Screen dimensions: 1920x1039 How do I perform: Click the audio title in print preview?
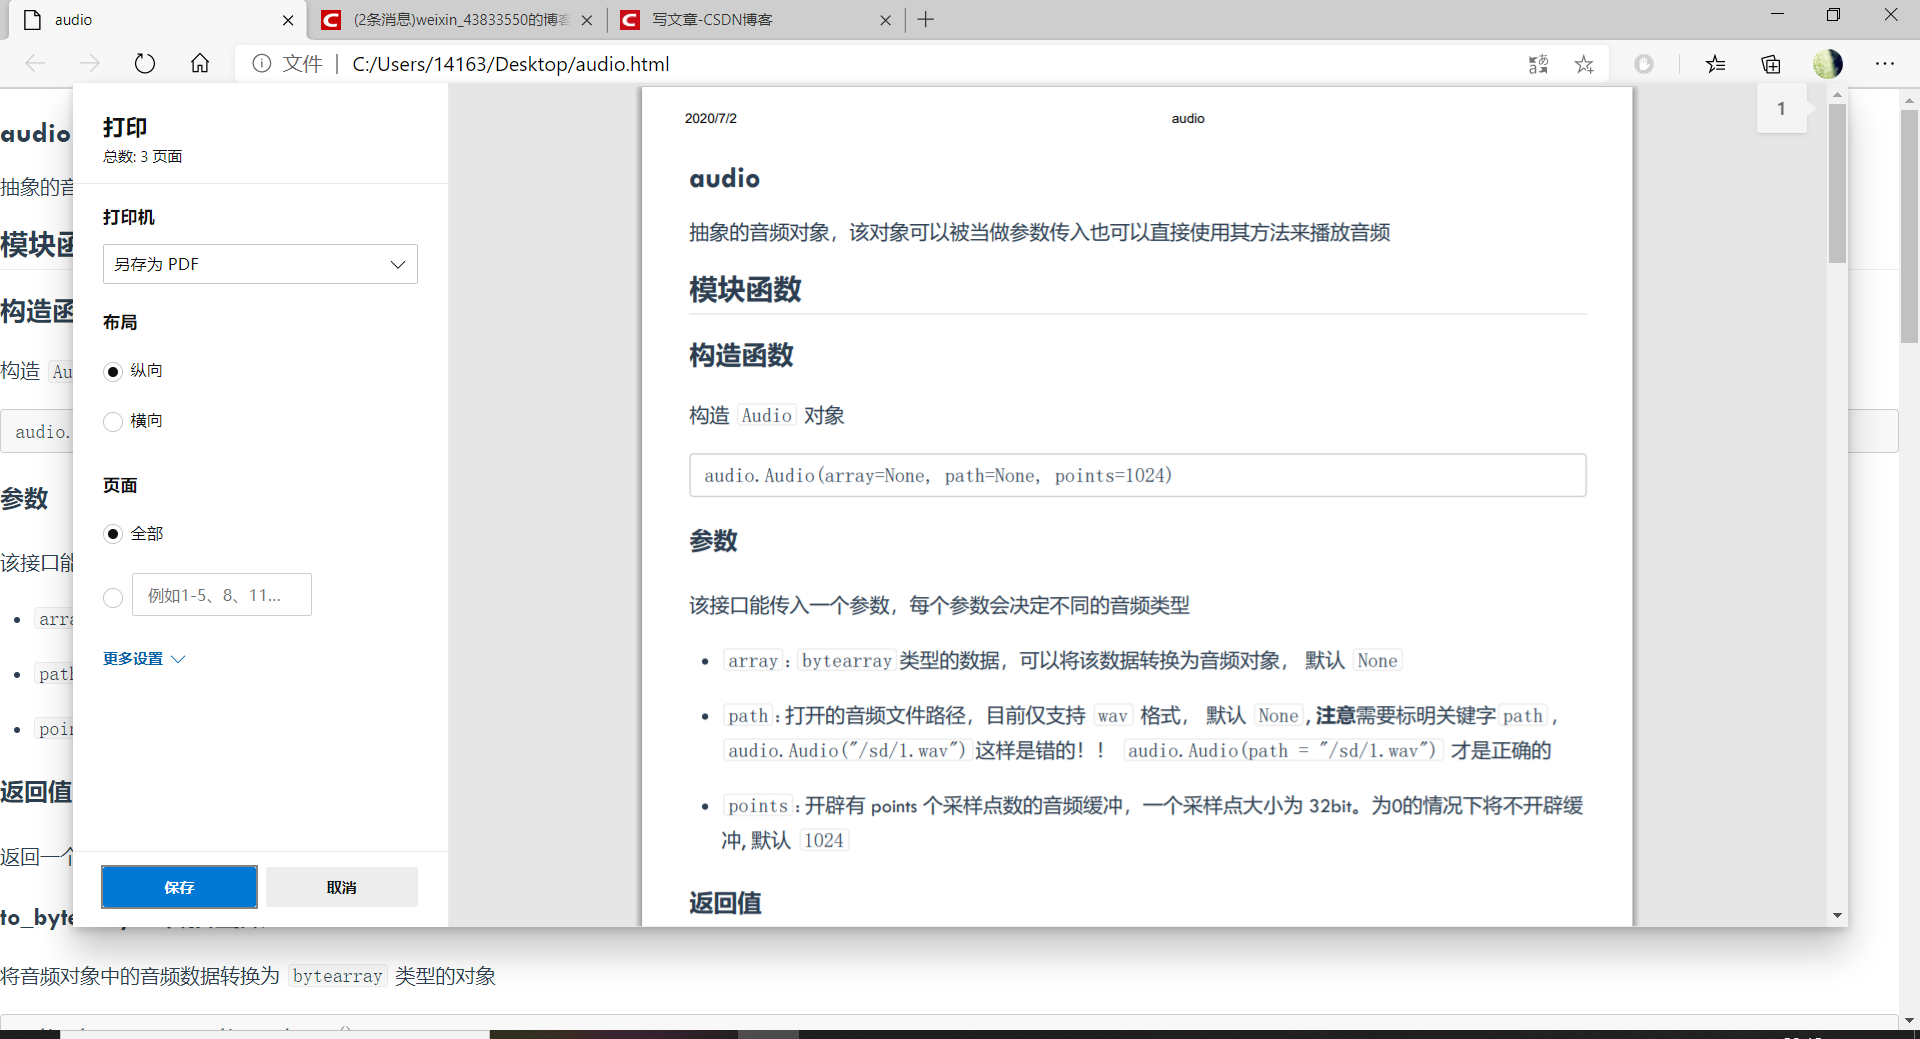click(724, 178)
